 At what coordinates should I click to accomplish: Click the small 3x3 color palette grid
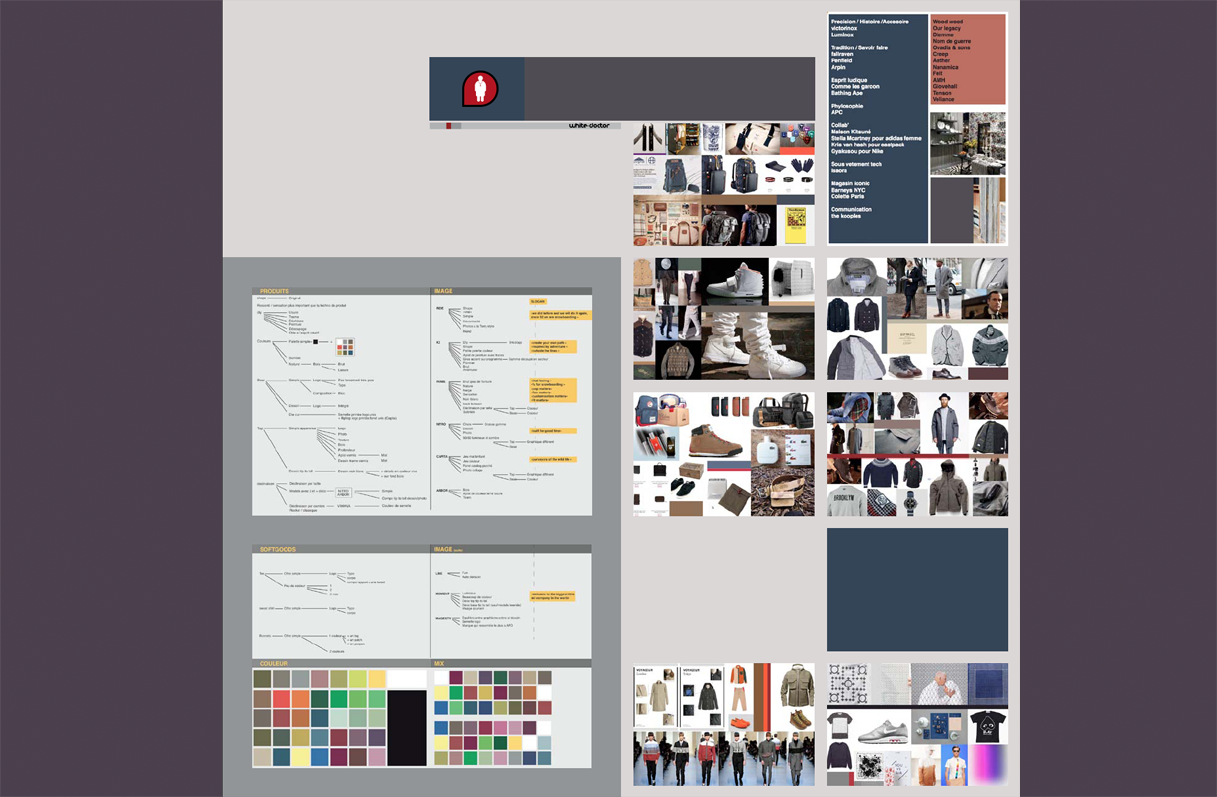click(346, 347)
